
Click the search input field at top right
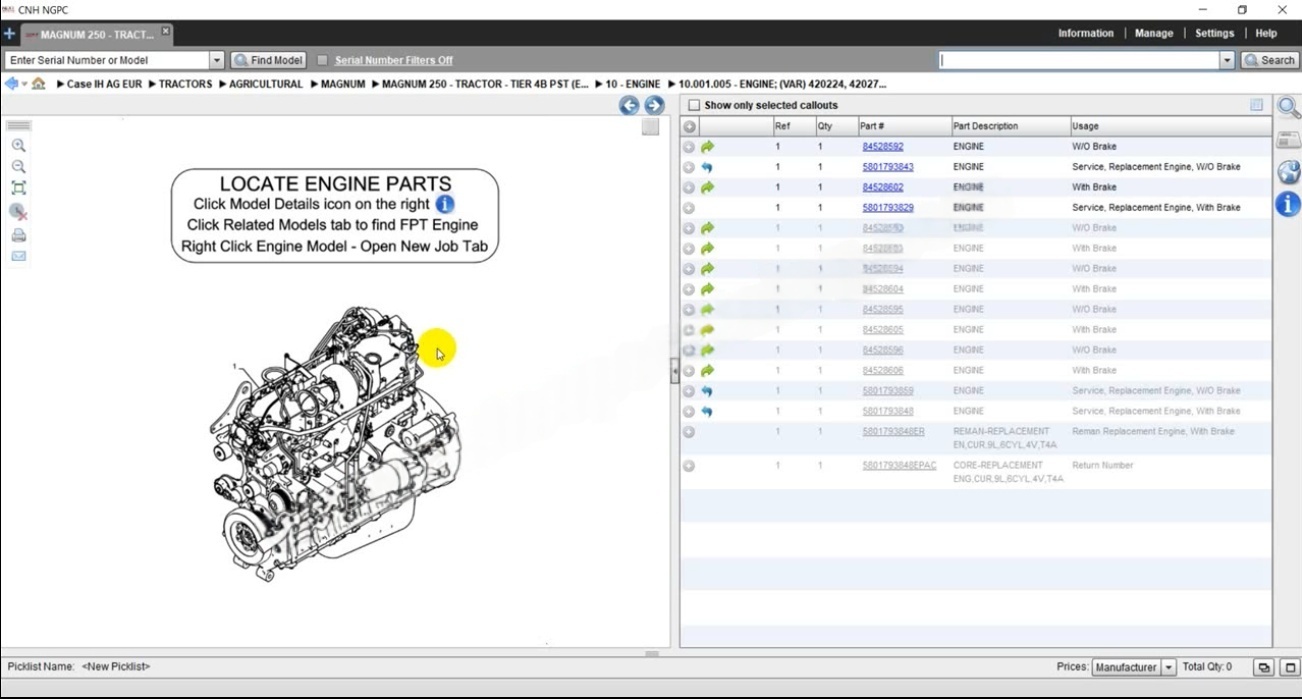click(x=1078, y=60)
